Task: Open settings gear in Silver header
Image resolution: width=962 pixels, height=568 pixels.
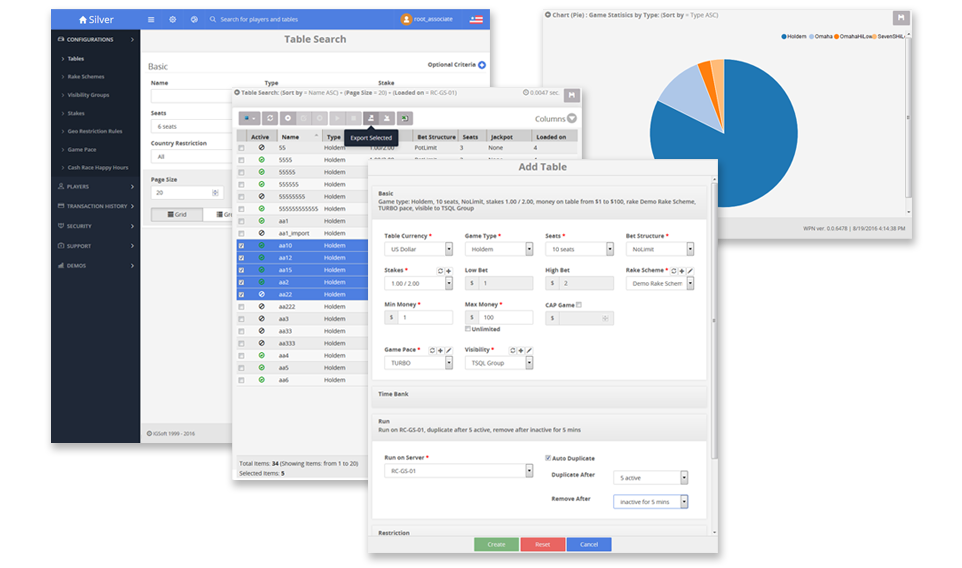Action: [172, 20]
